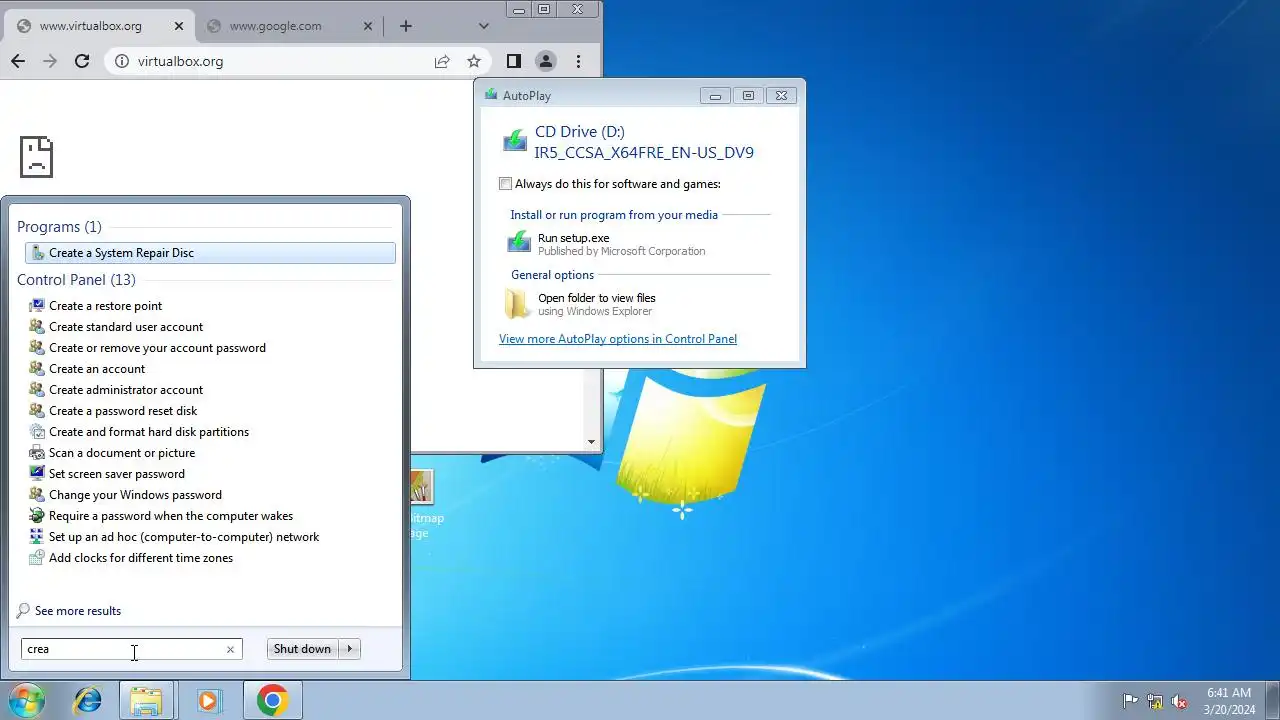Select Create standard user account result

point(125,327)
